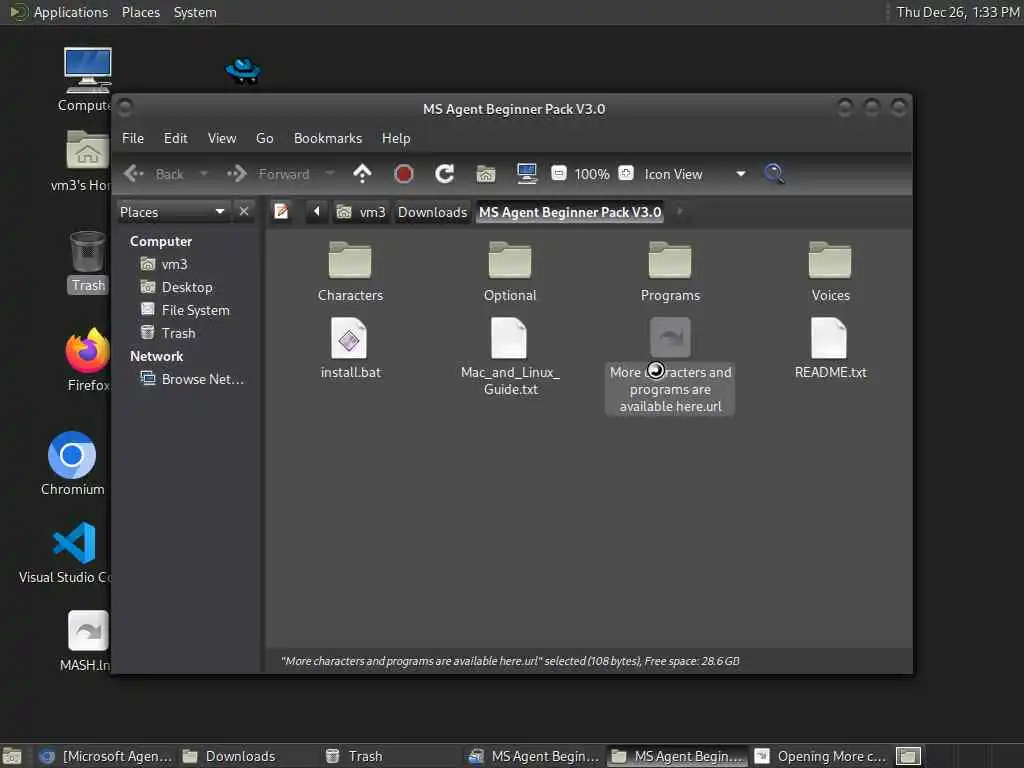Open the File menu
This screenshot has height=768, width=1024.
[x=133, y=138]
